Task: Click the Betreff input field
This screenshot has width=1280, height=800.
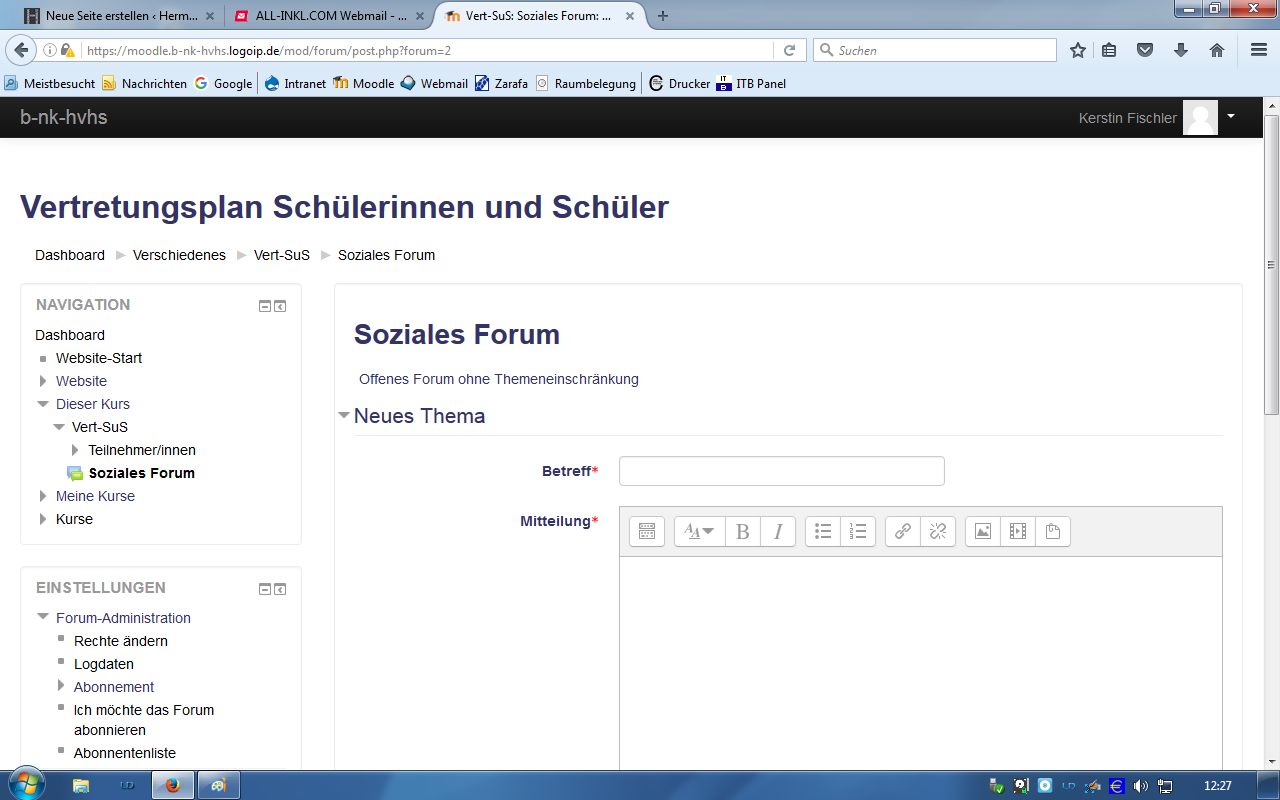Action: [781, 471]
